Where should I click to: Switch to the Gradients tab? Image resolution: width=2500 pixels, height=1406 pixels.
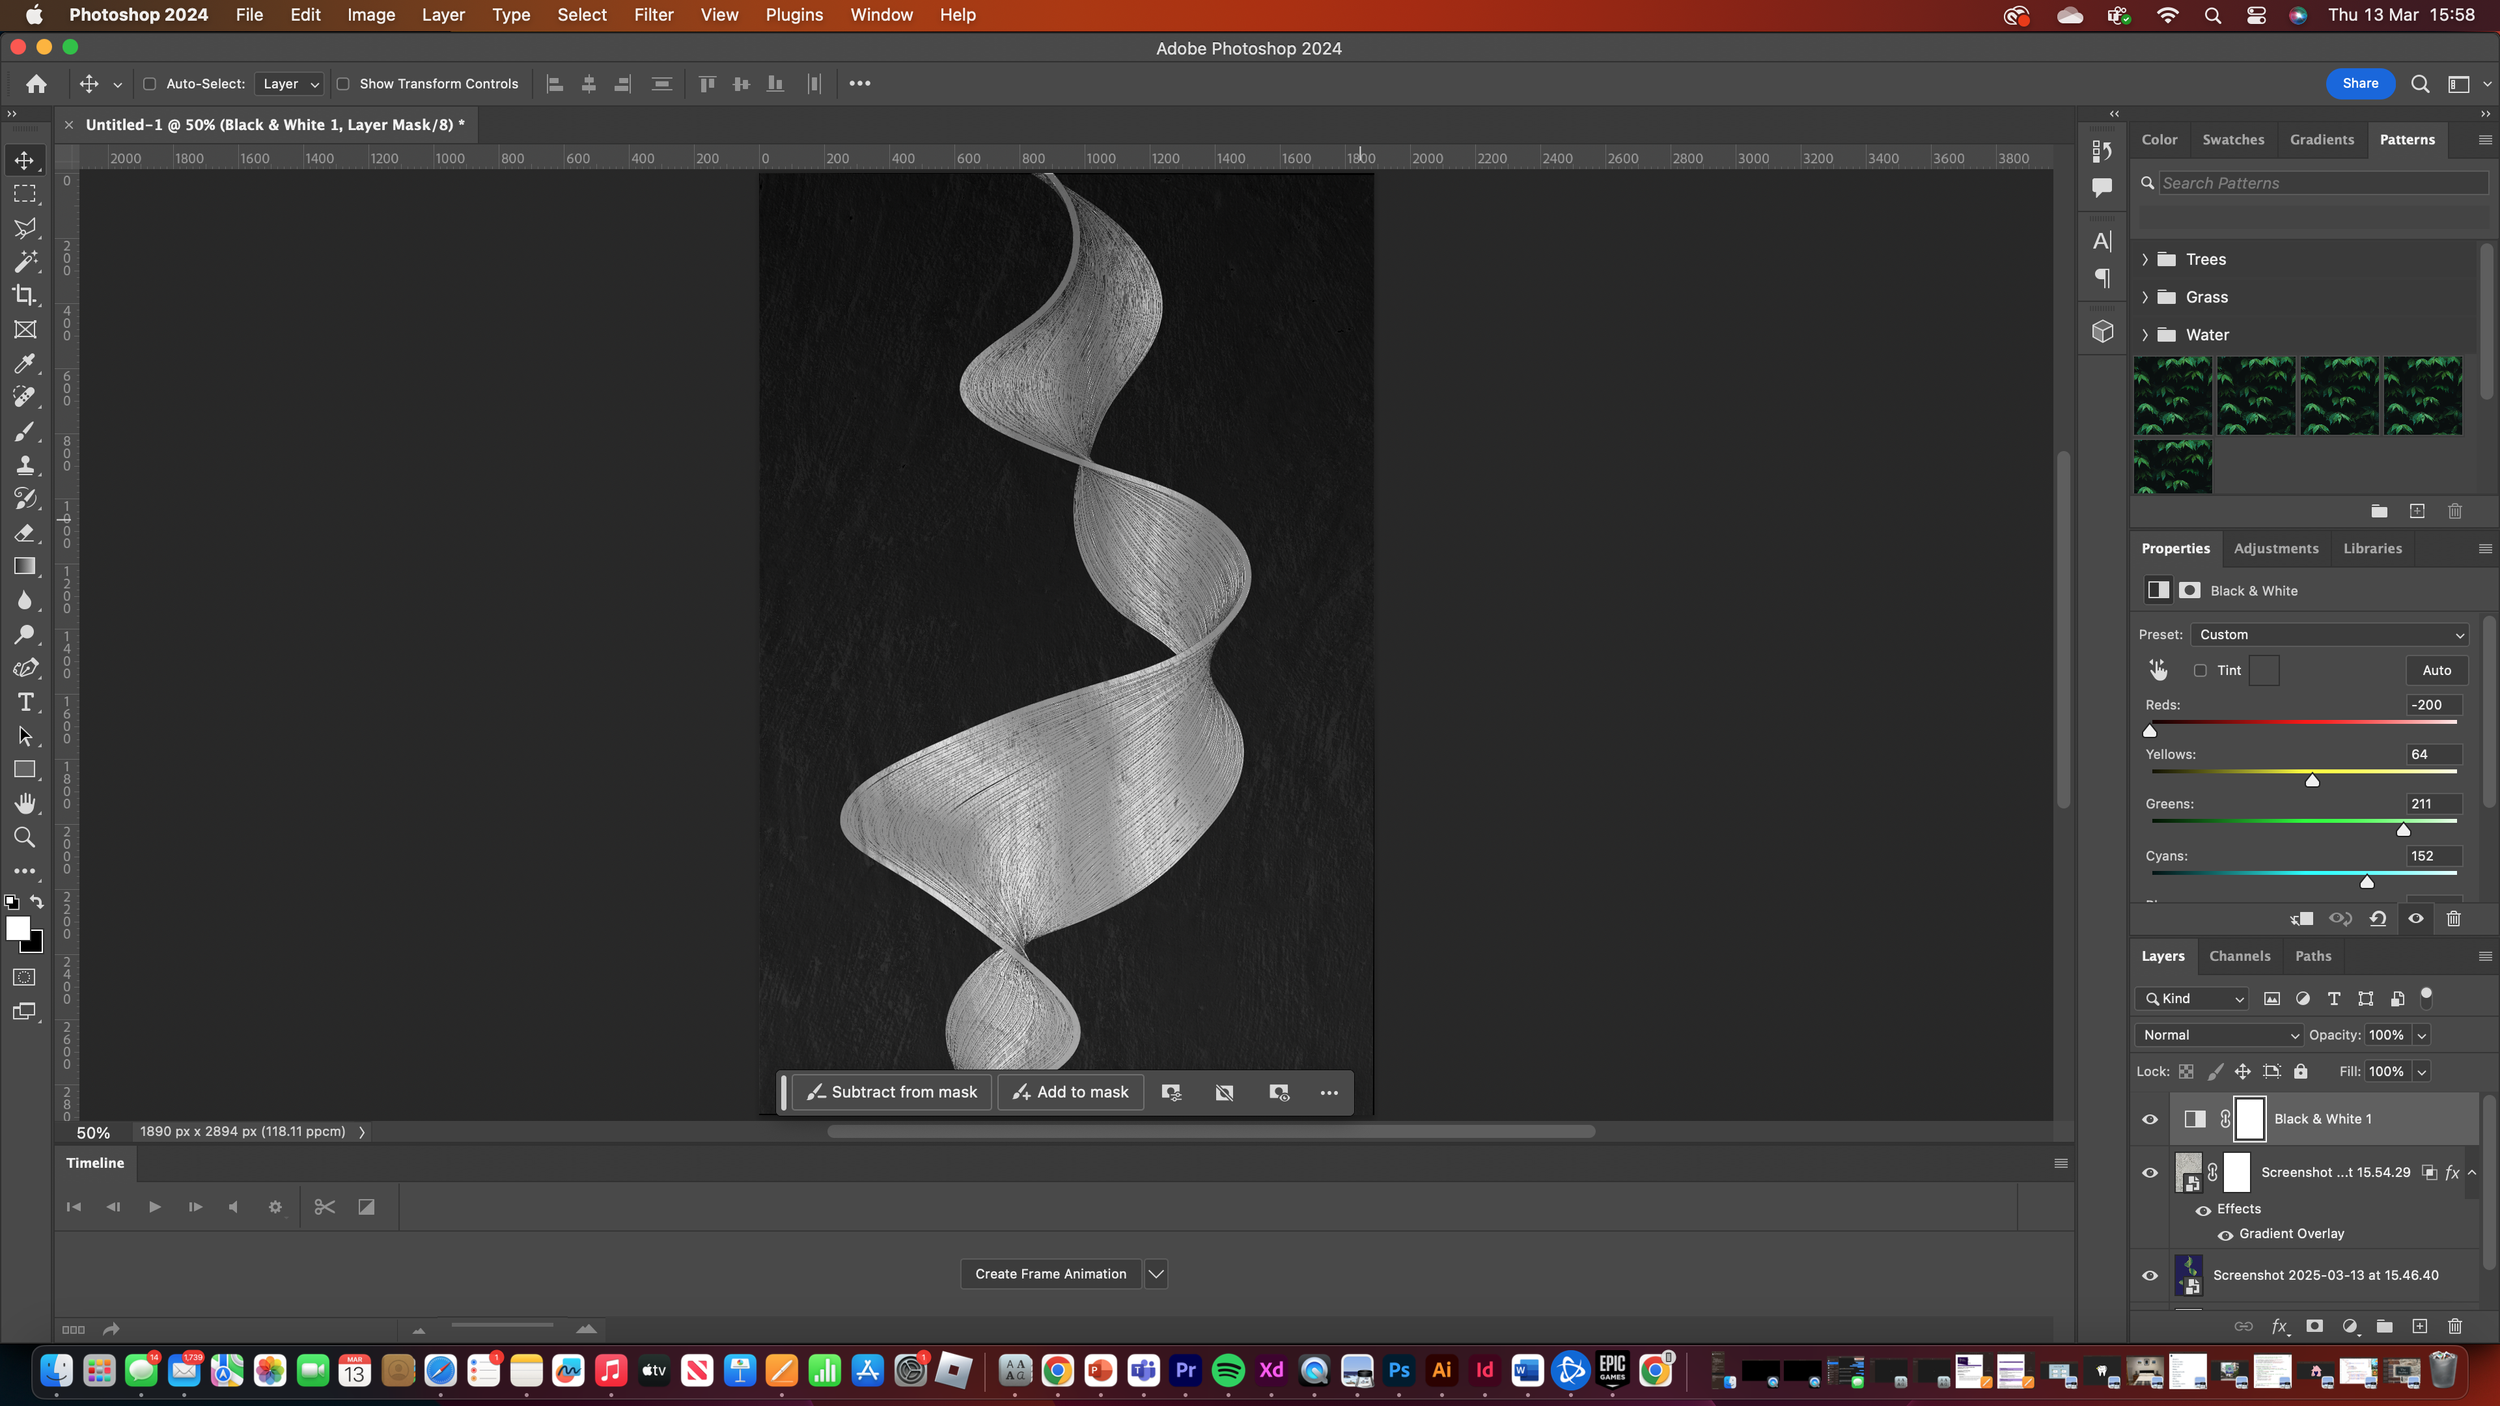click(2321, 140)
